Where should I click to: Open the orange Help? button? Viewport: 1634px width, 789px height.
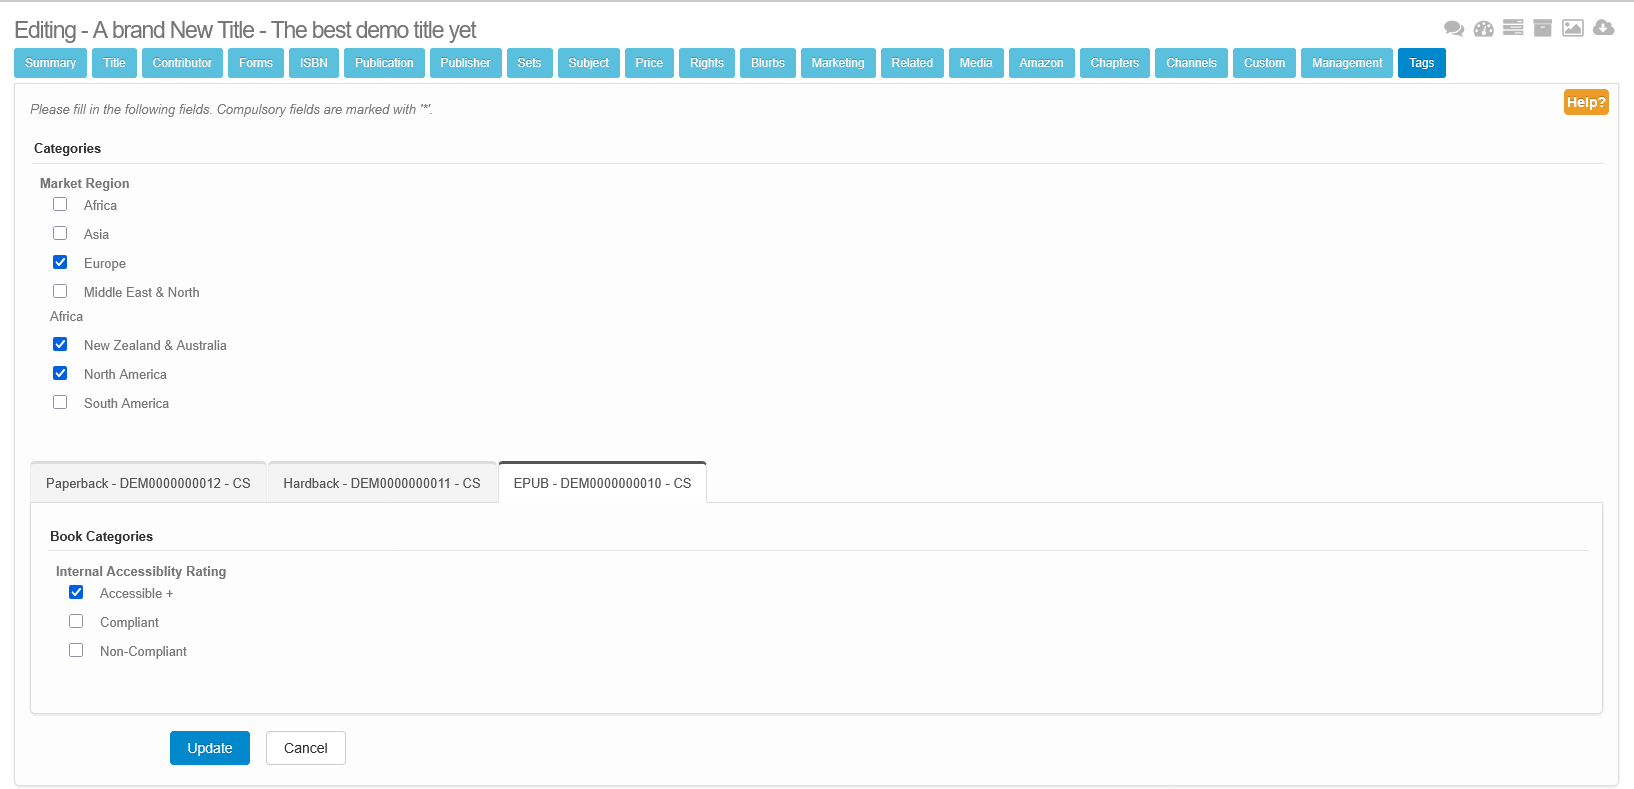(x=1586, y=102)
